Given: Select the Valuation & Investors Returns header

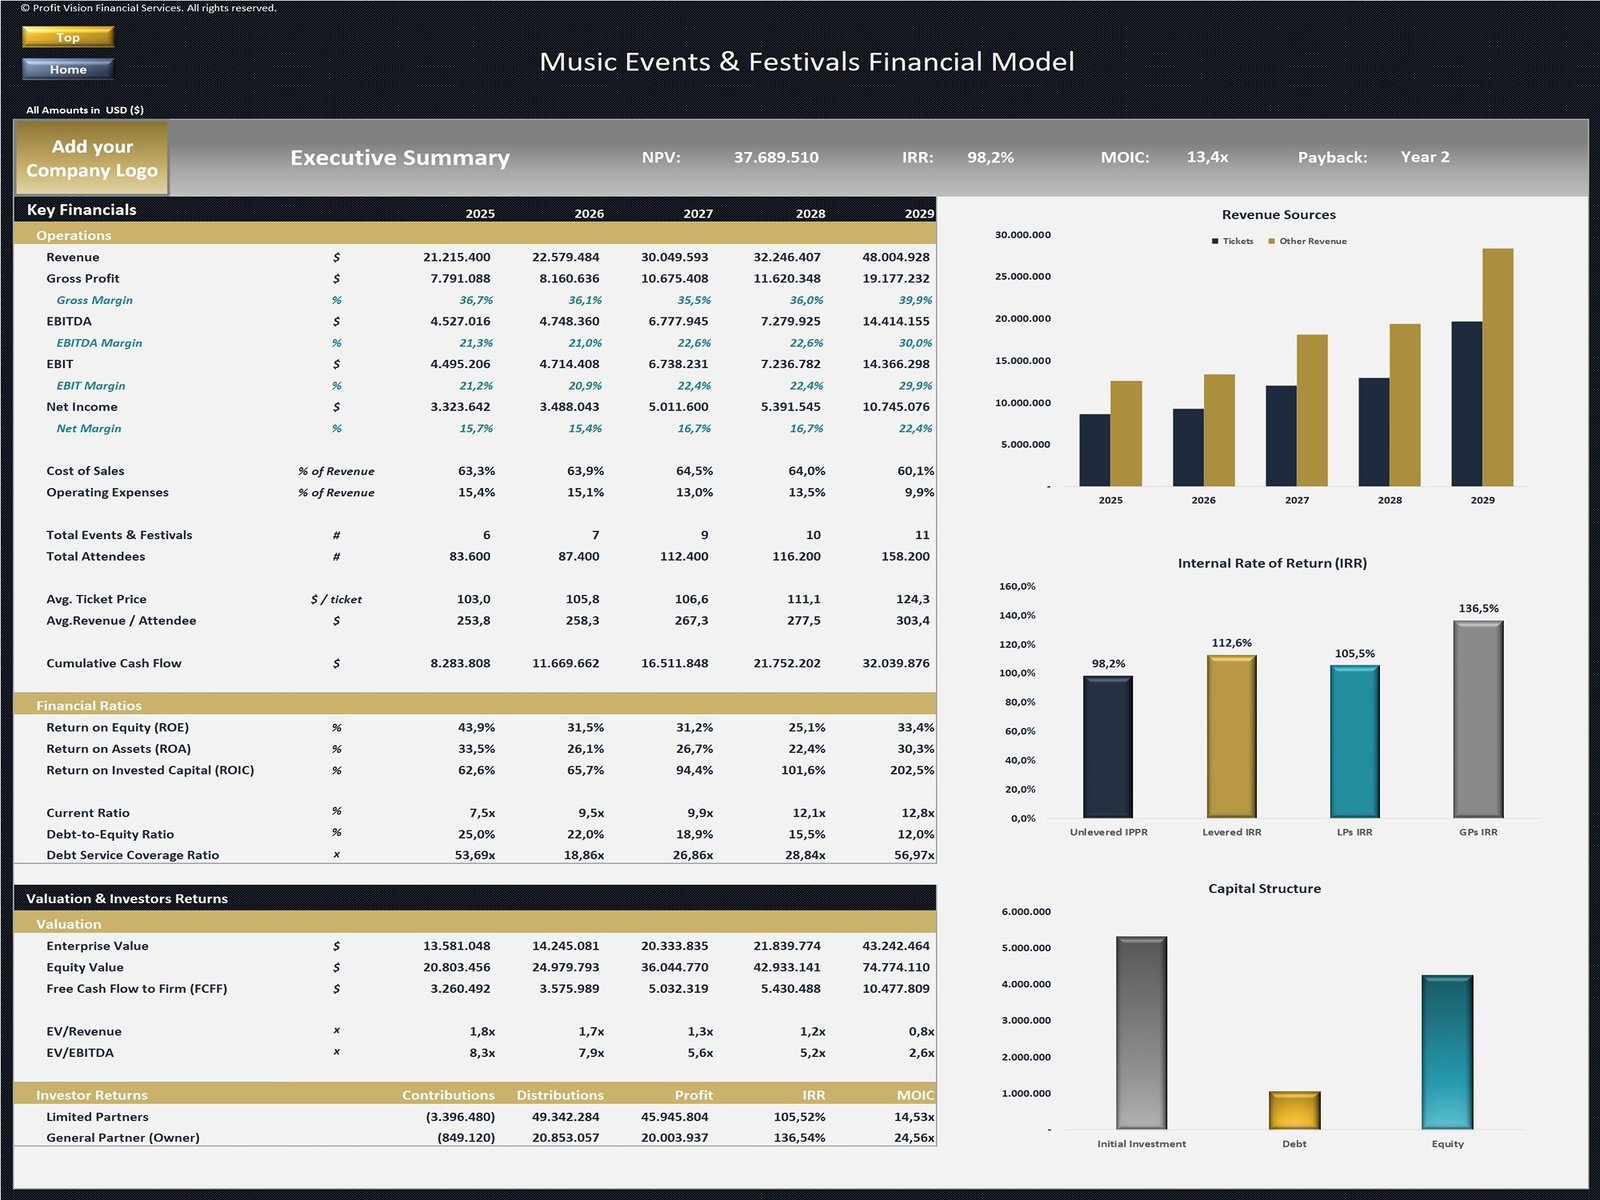Looking at the screenshot, I should click(127, 898).
